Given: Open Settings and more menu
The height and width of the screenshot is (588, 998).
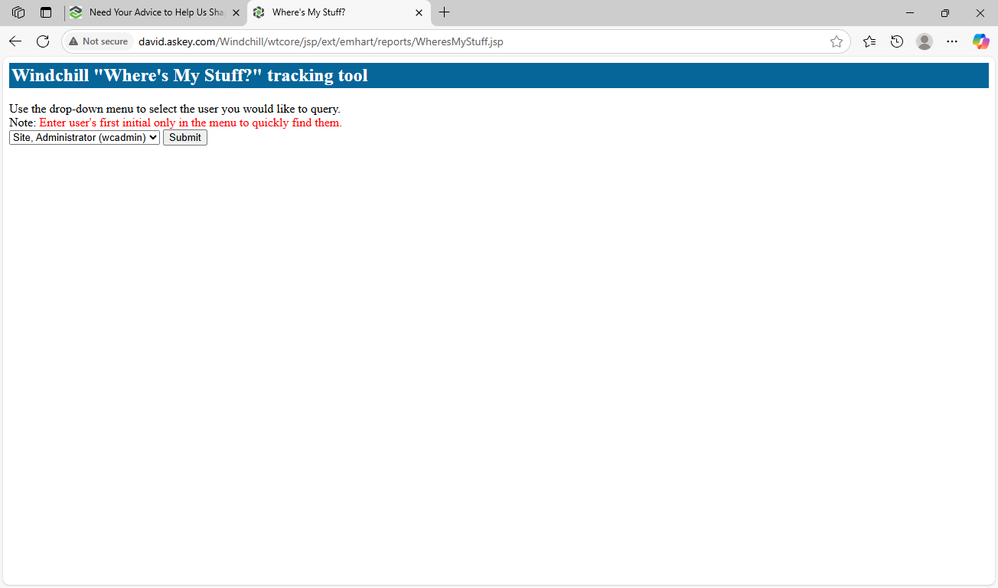Looking at the screenshot, I should tap(952, 41).
